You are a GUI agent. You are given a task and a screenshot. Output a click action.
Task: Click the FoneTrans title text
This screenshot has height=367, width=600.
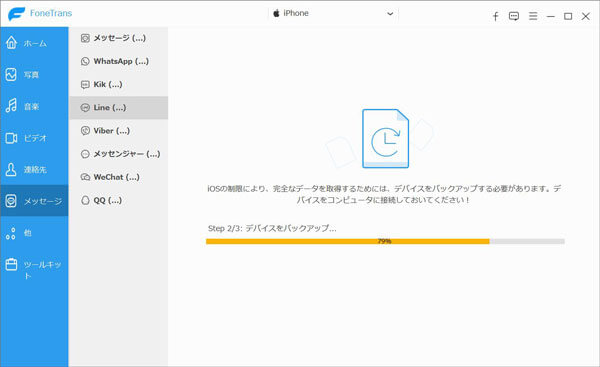tap(51, 13)
